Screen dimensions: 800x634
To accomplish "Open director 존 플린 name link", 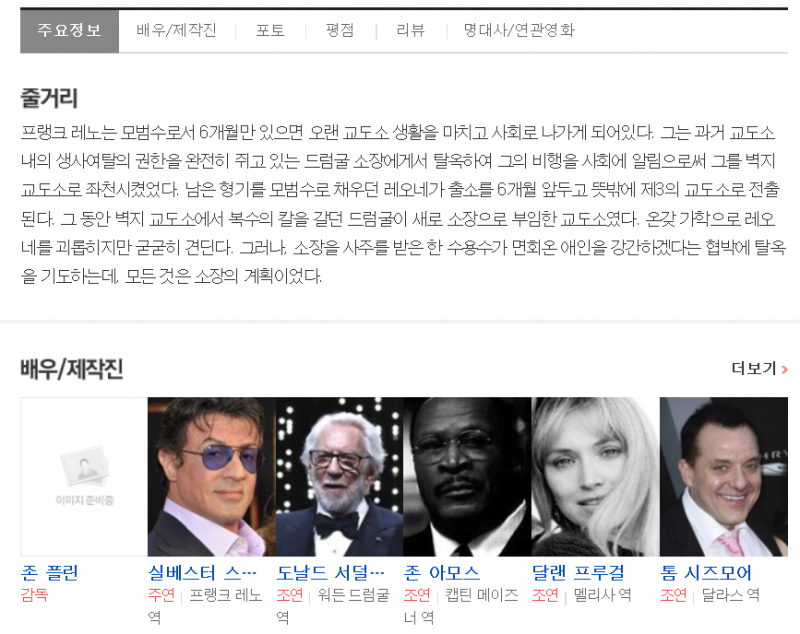I will (x=50, y=573).
